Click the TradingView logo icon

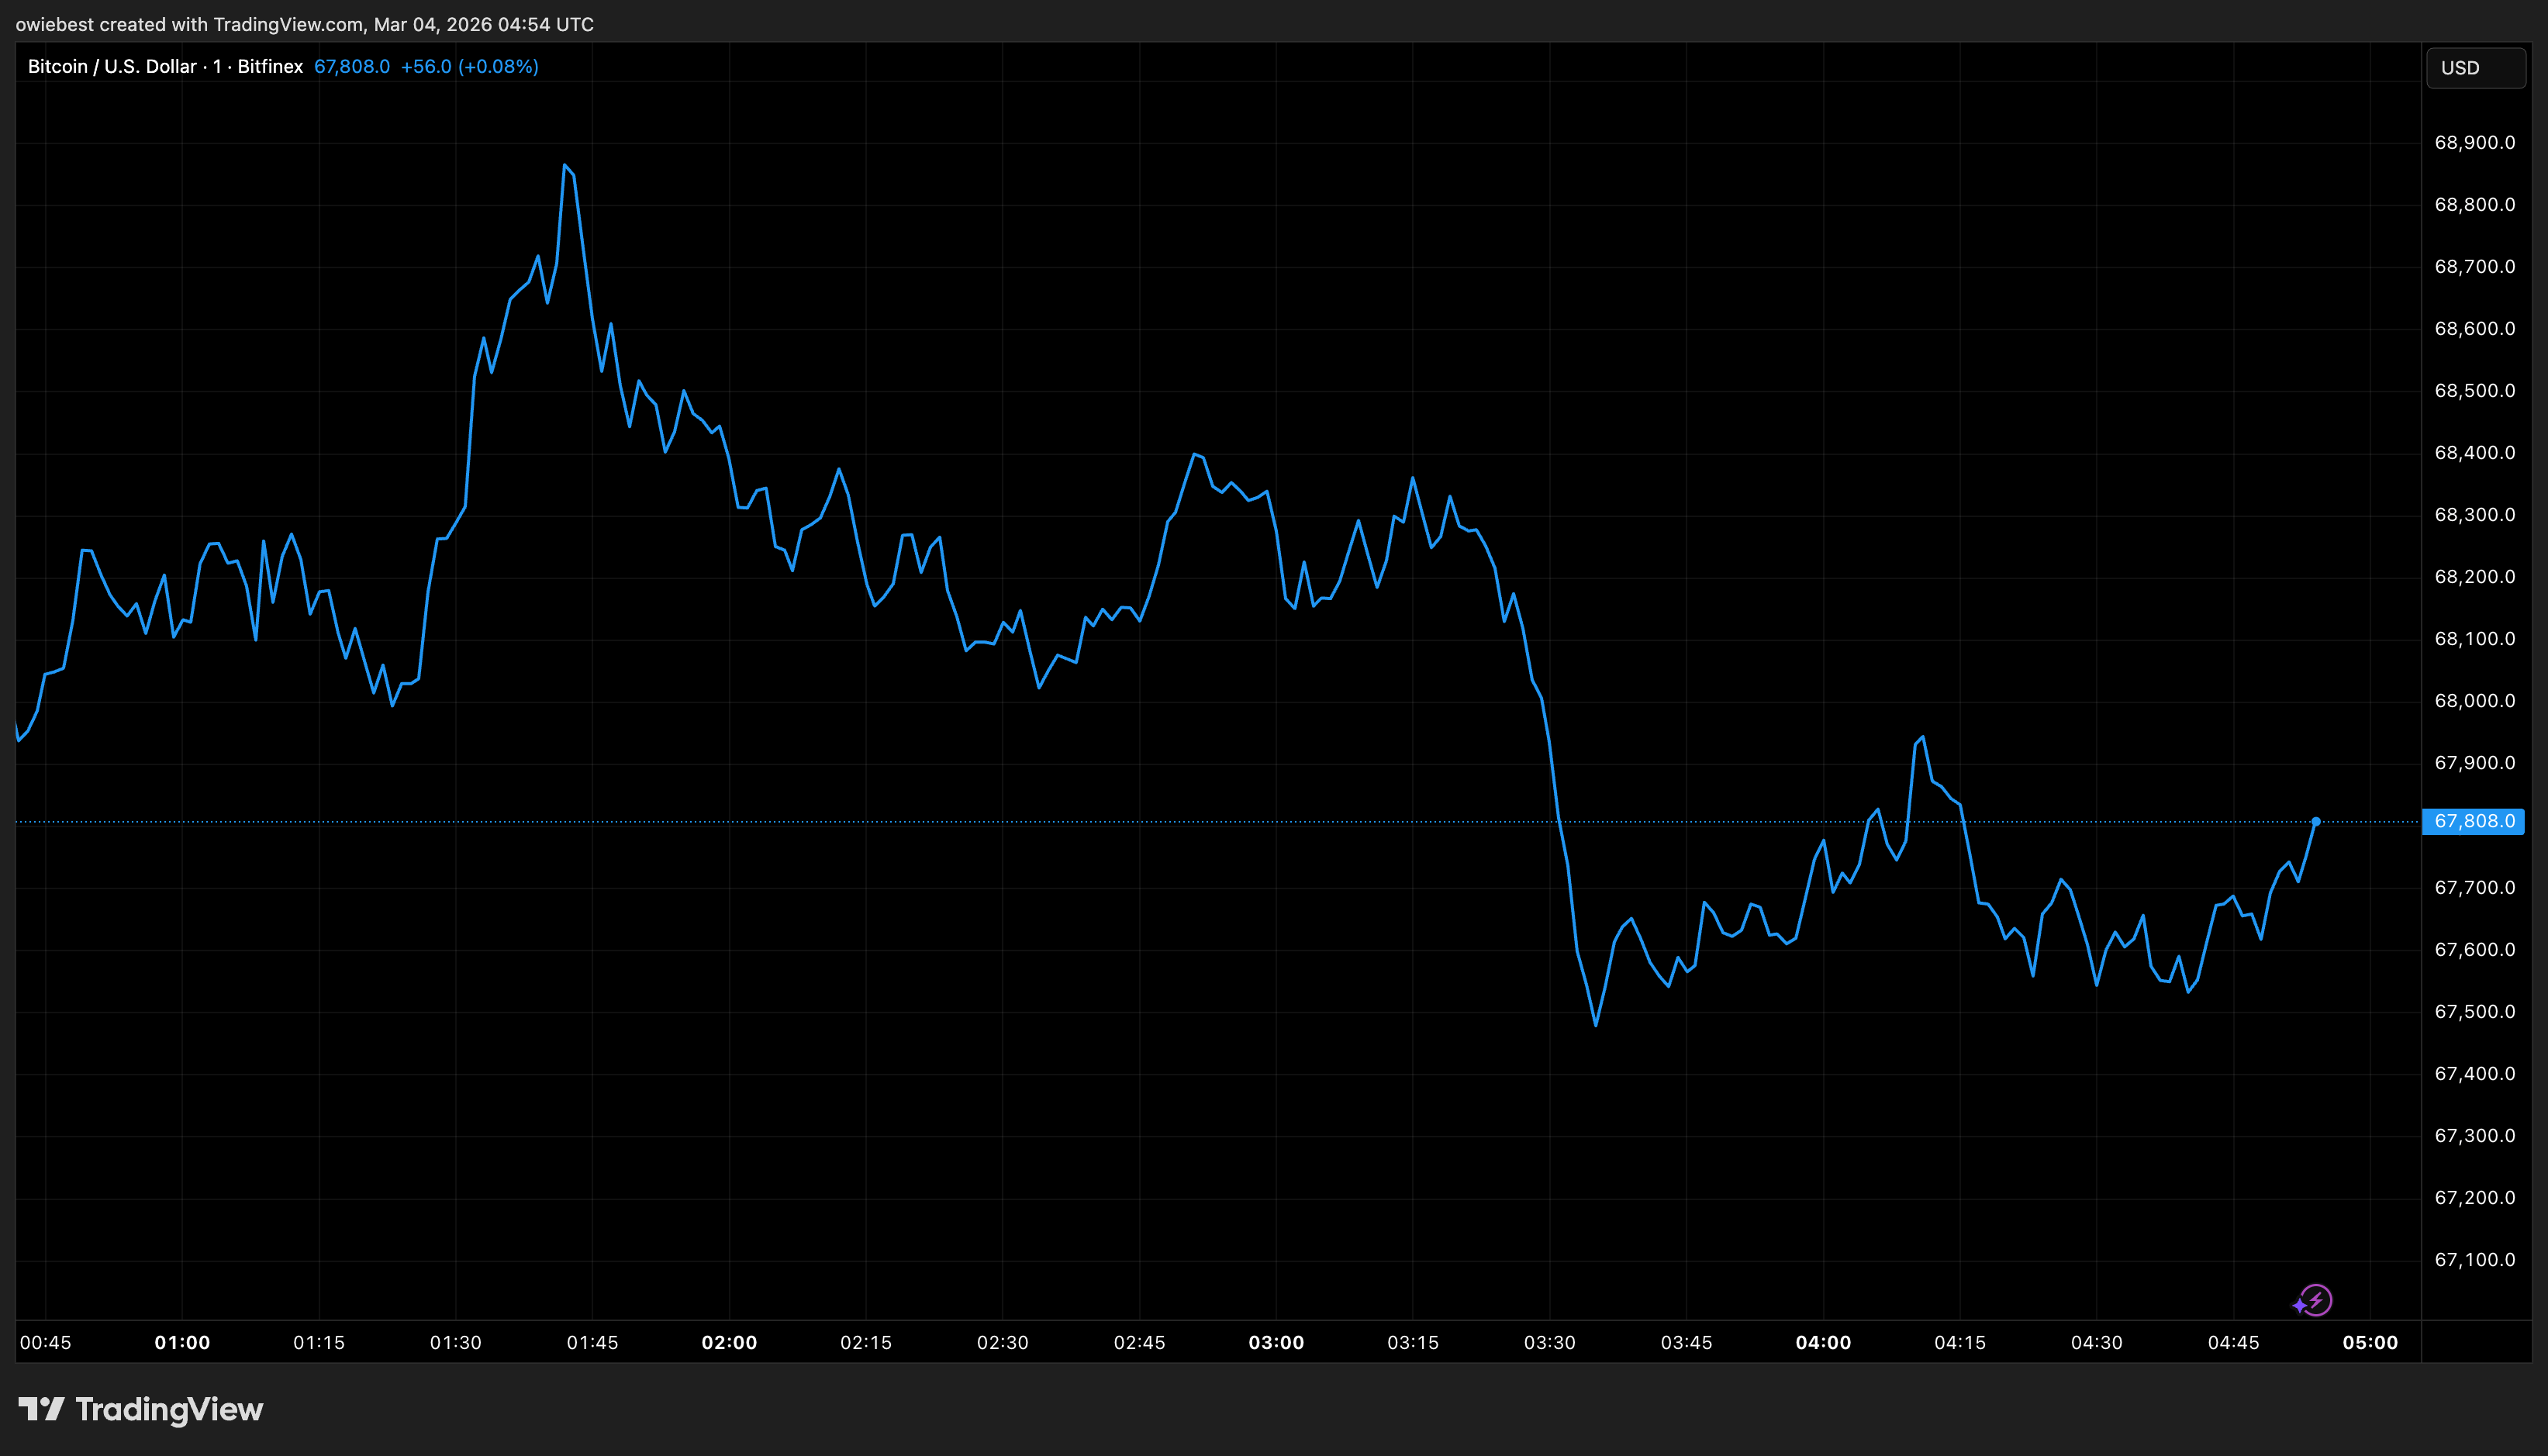[41, 1409]
